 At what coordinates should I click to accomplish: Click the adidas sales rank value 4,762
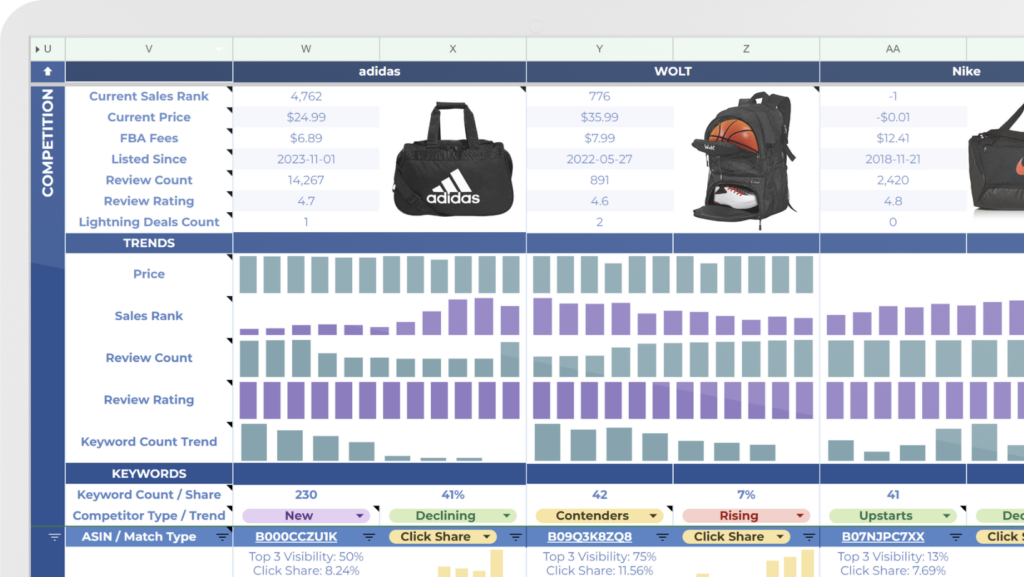tap(306, 96)
